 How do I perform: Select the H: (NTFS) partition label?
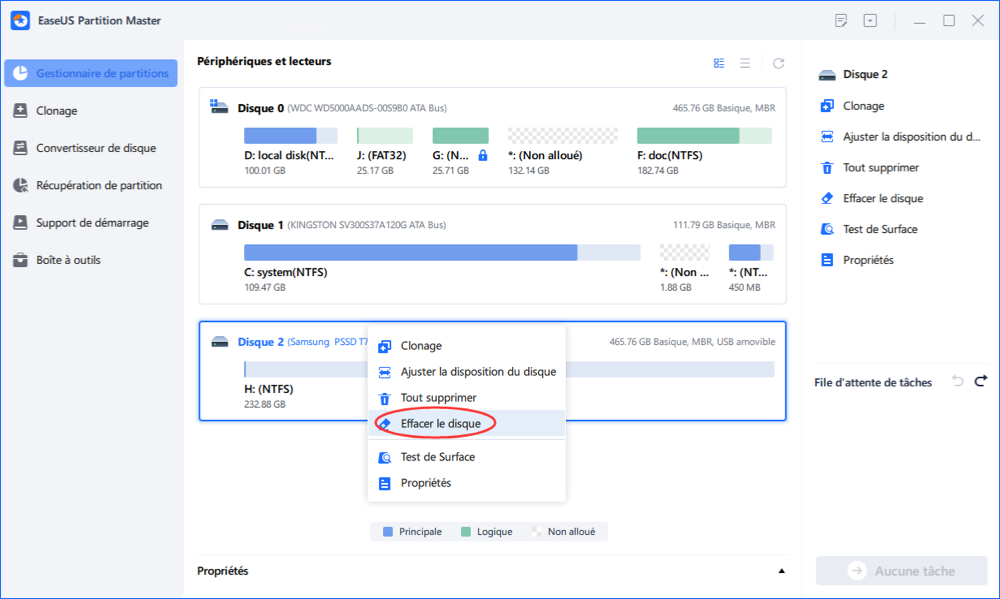(268, 389)
